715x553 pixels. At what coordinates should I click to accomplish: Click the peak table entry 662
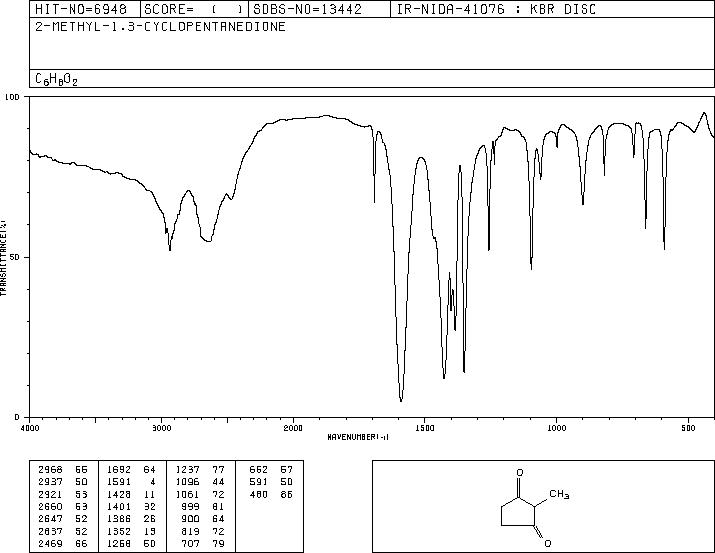(x=259, y=469)
